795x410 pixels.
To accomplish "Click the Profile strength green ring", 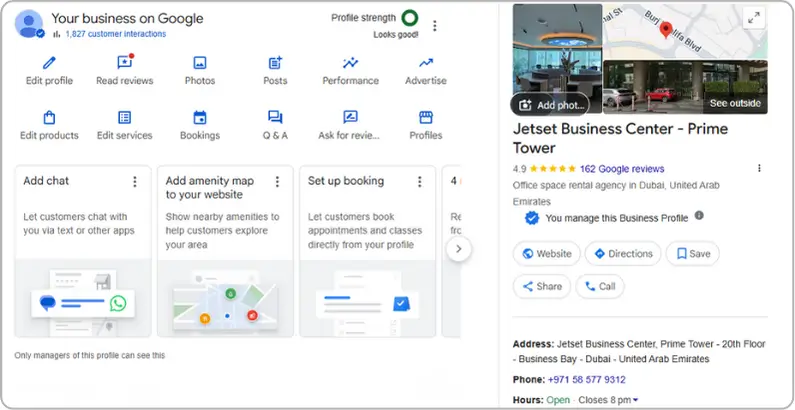I will pyautogui.click(x=410, y=18).
